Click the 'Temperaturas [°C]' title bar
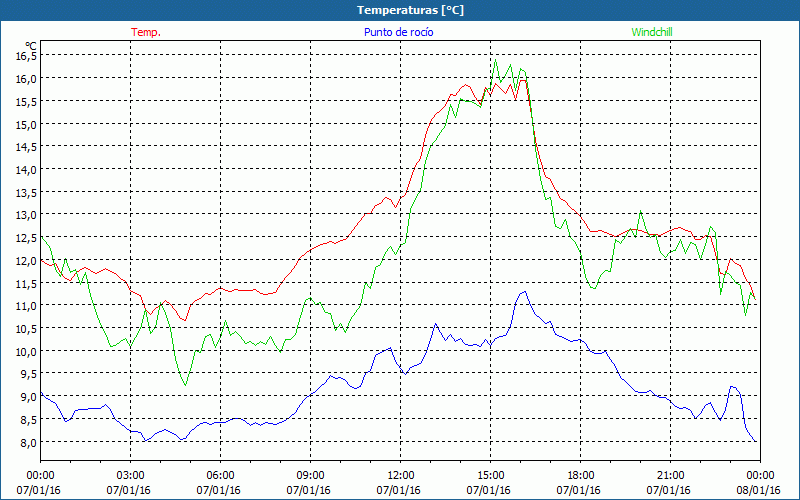The image size is (800, 500). pyautogui.click(x=400, y=10)
